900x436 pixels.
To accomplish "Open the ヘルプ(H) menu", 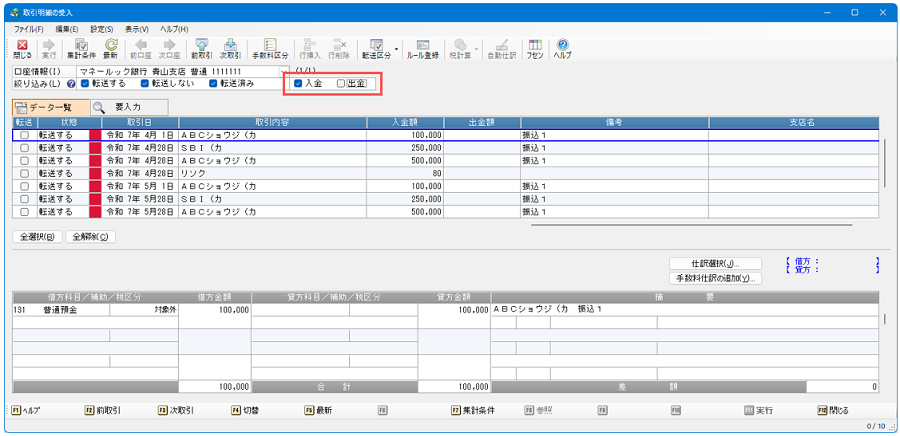I will [x=174, y=29].
